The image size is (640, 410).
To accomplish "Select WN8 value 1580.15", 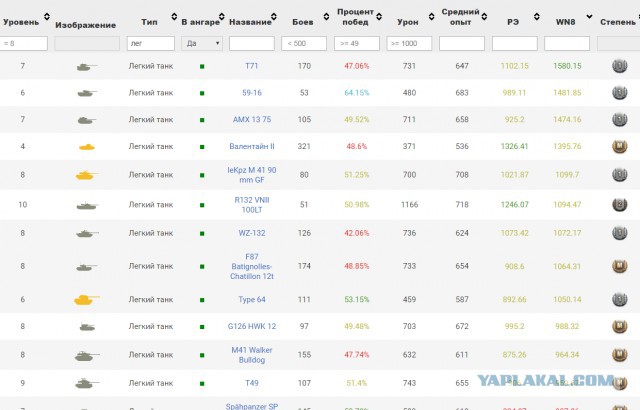I will tap(567, 66).
